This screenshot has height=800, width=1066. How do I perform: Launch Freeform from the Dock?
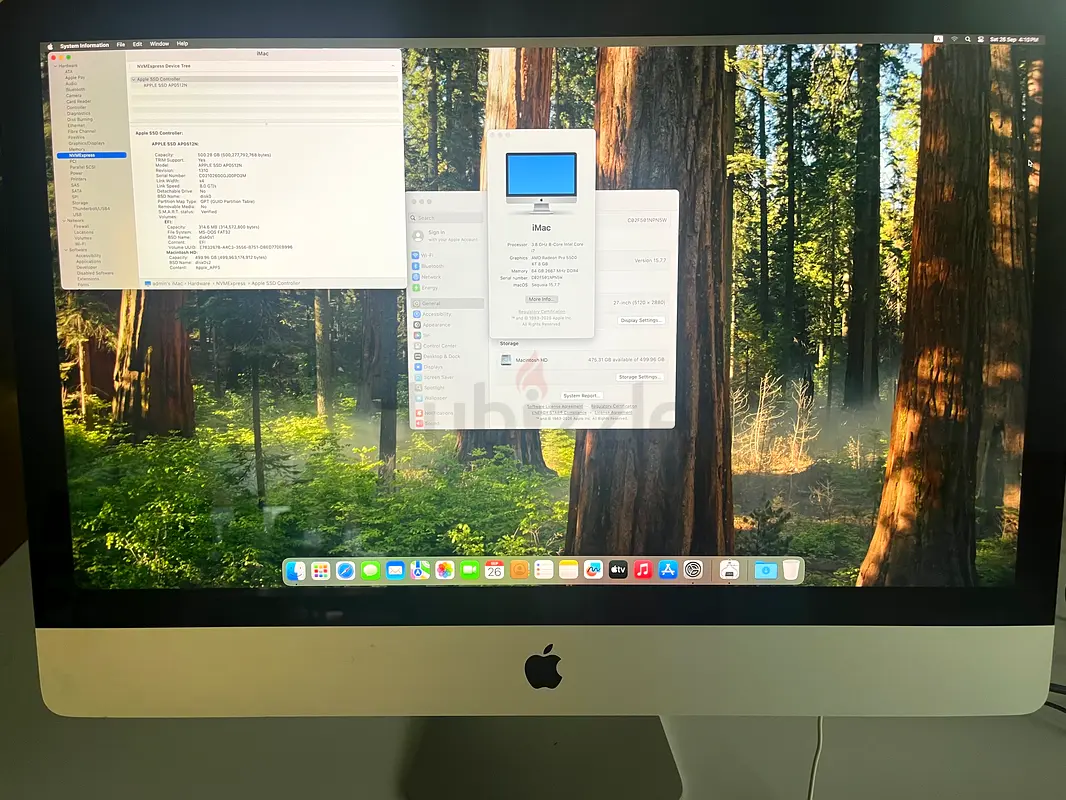(593, 571)
